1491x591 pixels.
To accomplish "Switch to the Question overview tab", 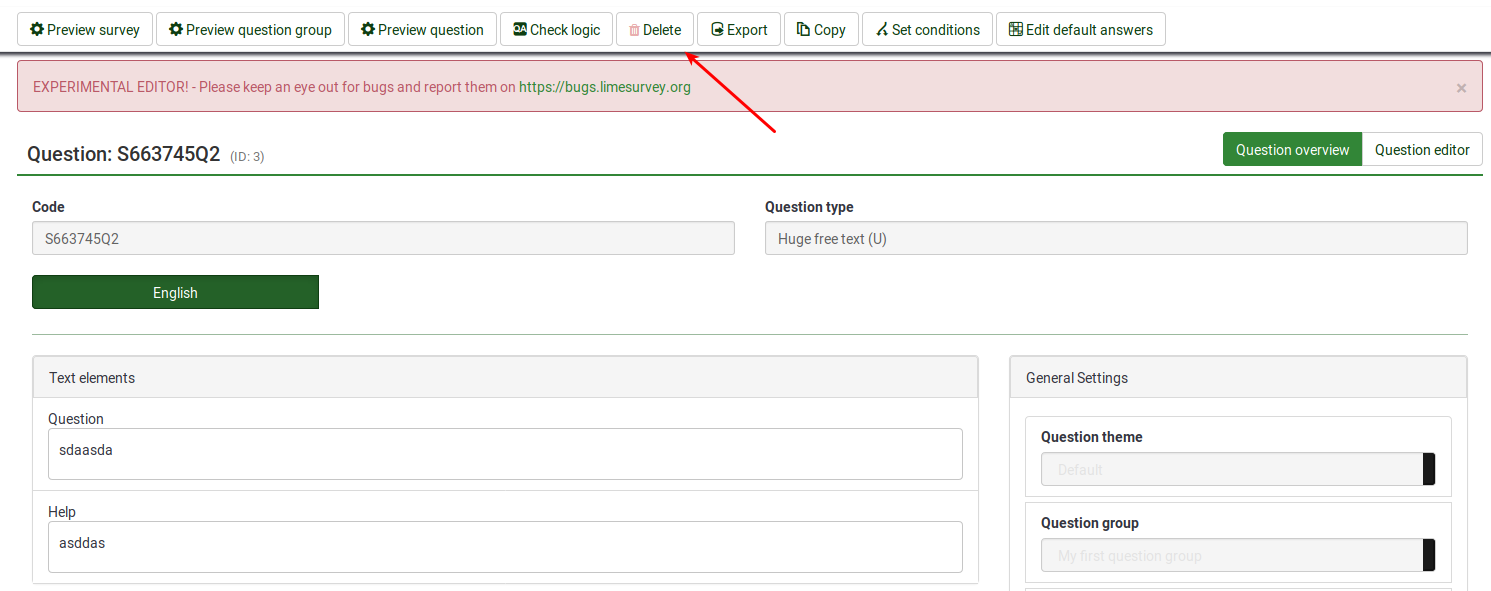I will point(1292,150).
